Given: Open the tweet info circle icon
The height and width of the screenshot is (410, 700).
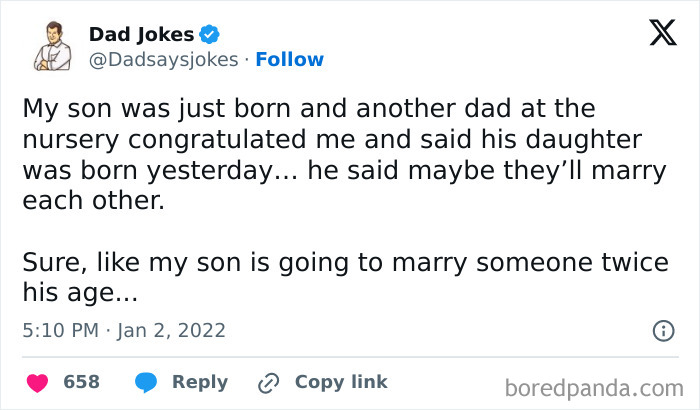Looking at the screenshot, I should (x=661, y=329).
